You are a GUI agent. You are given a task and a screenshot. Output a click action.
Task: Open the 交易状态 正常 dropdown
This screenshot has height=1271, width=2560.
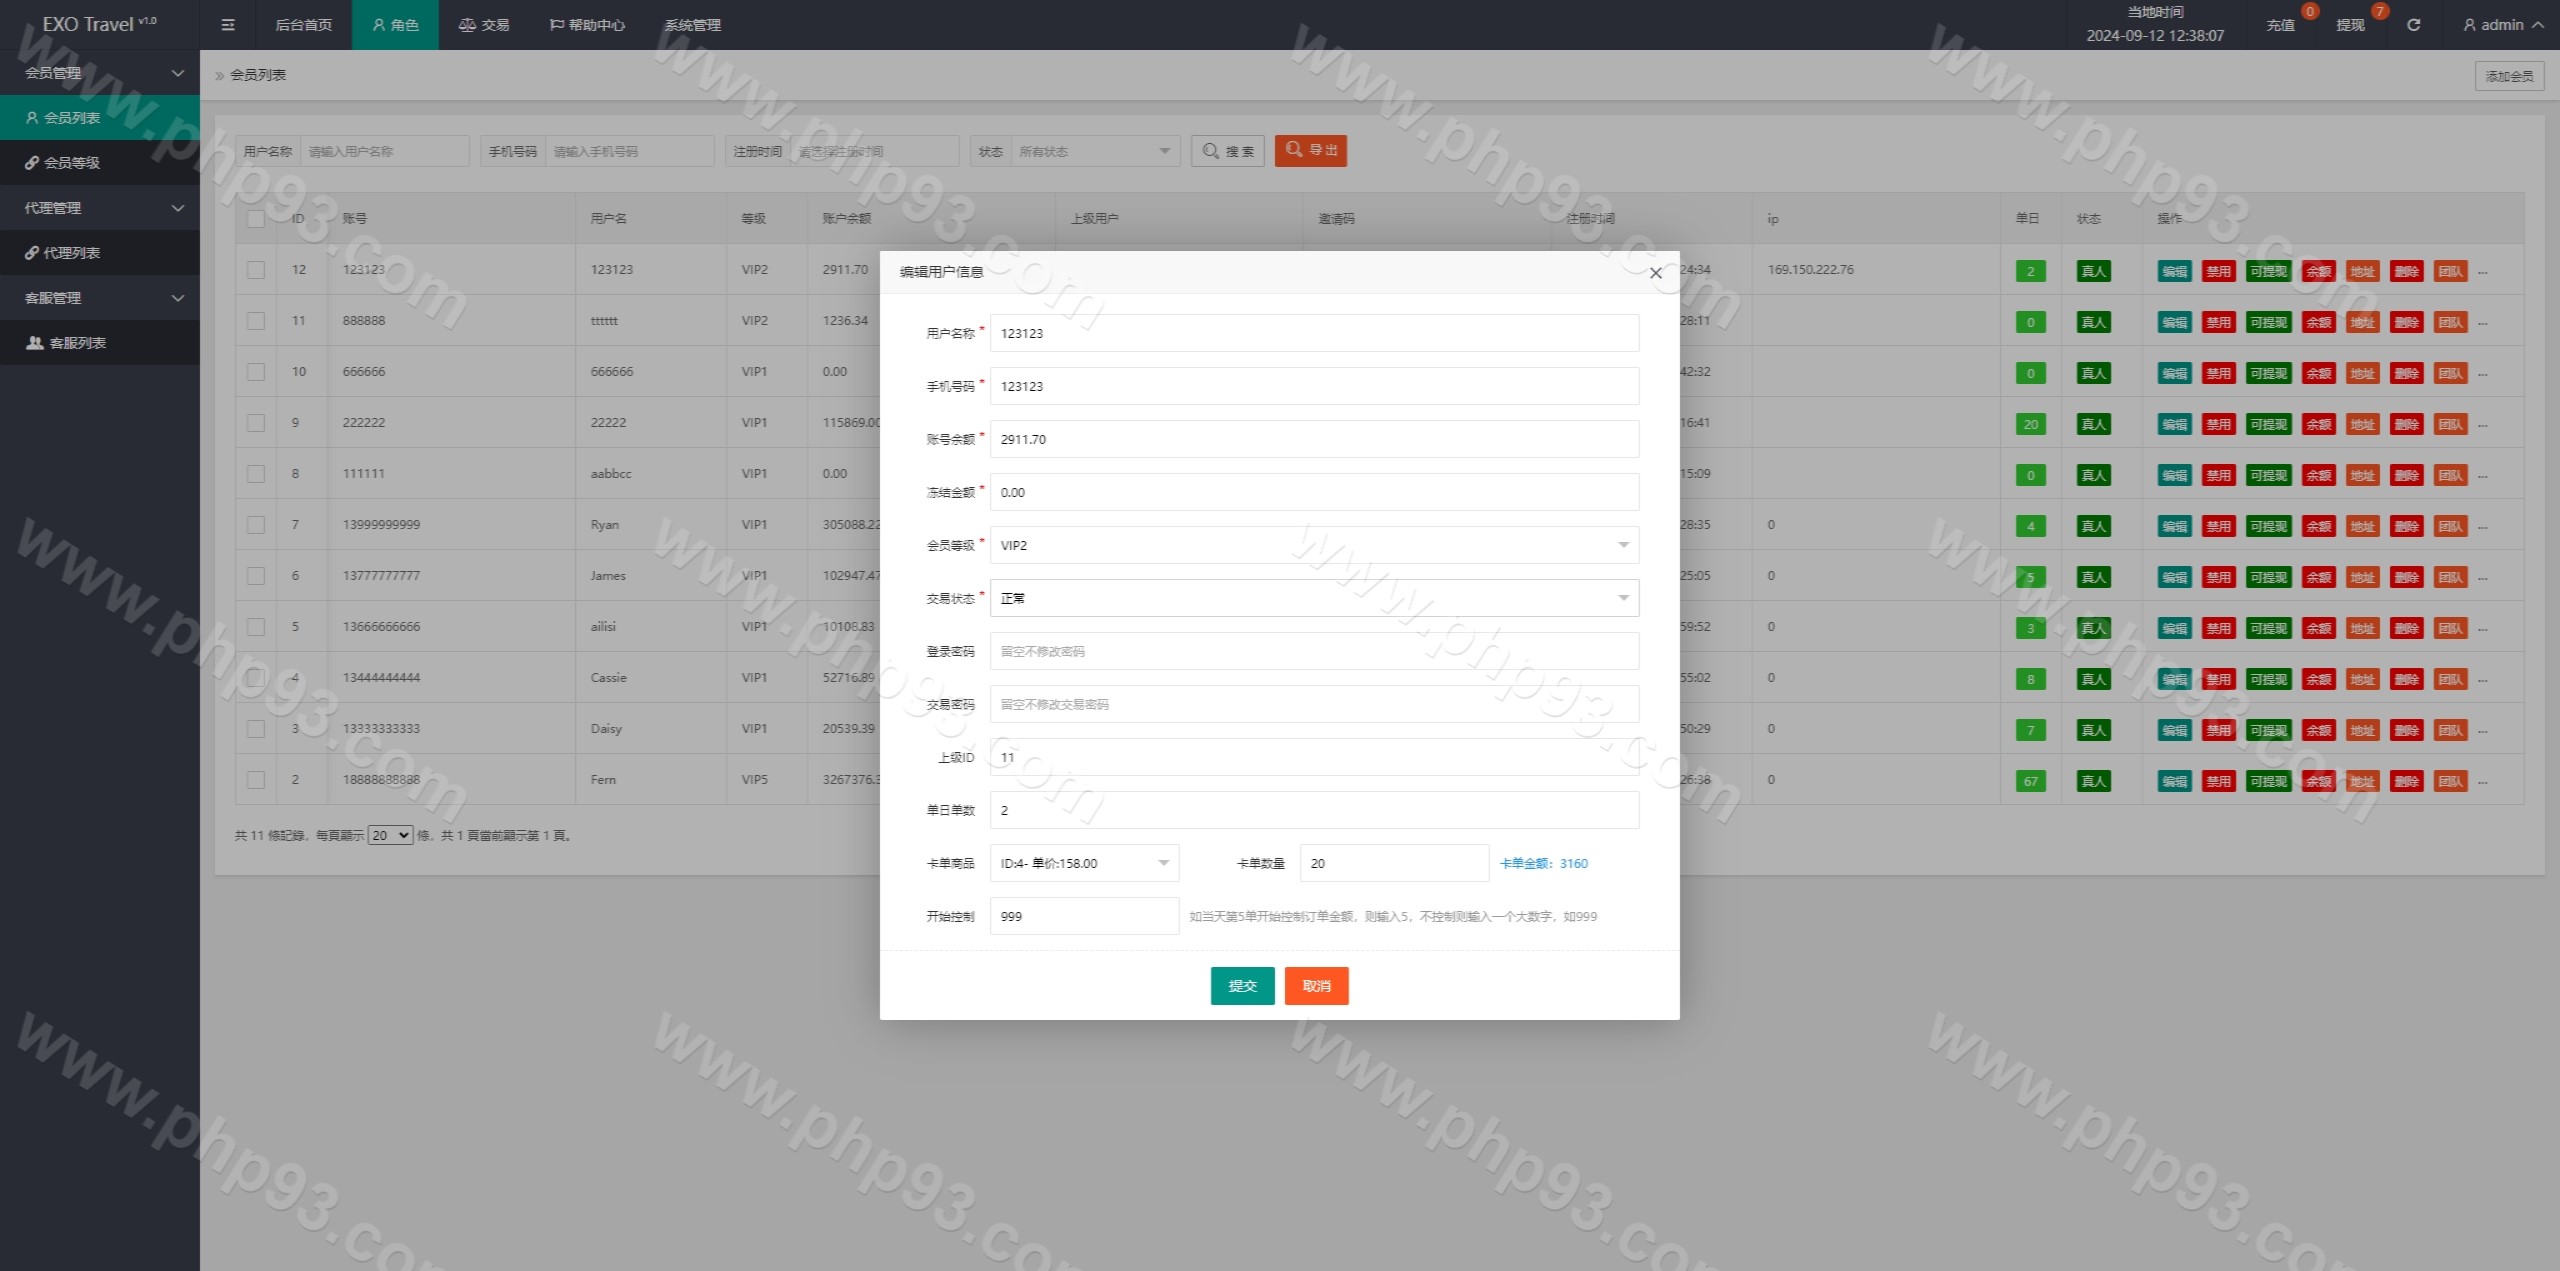tap(1314, 598)
